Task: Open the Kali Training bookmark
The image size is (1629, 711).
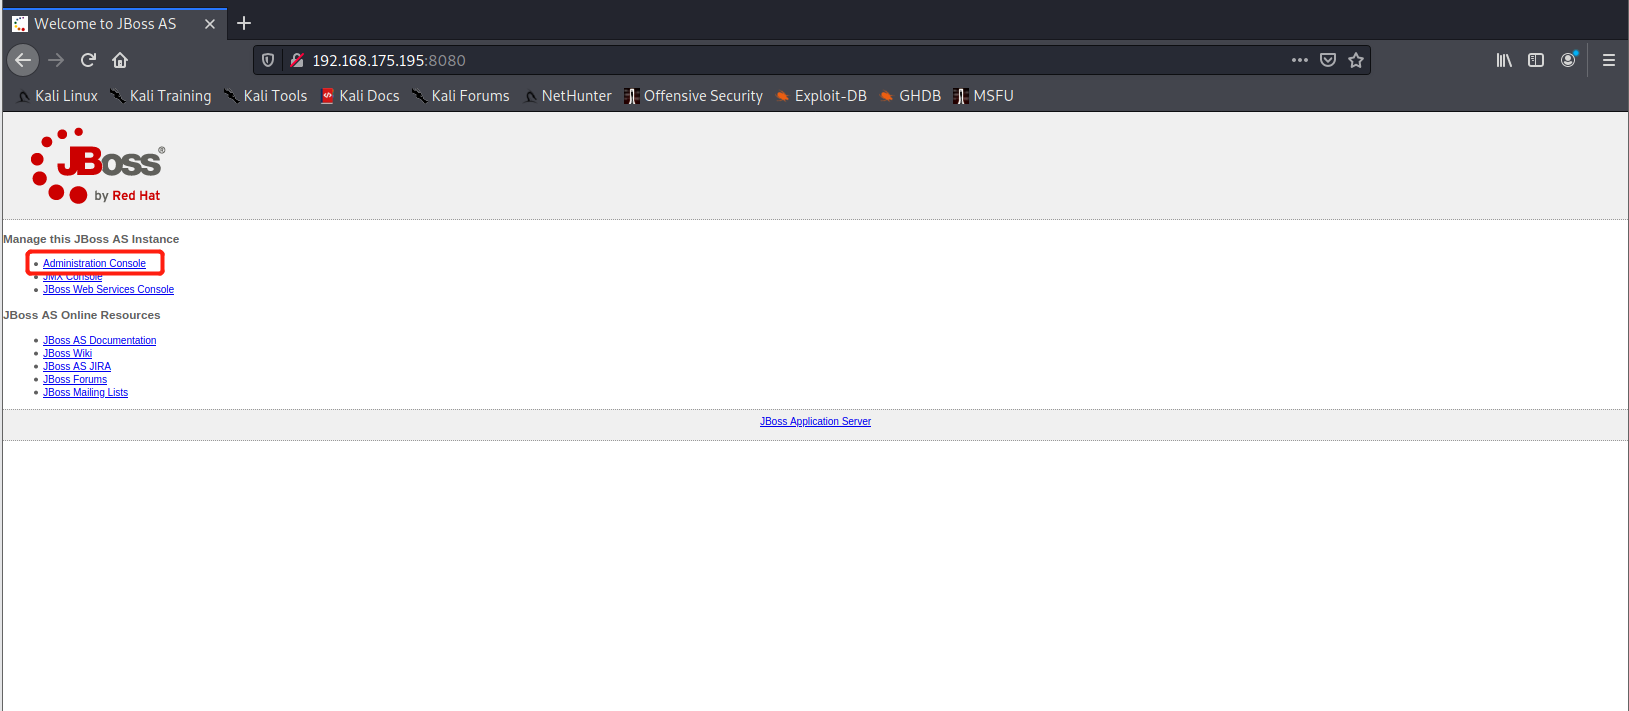Action: point(161,96)
